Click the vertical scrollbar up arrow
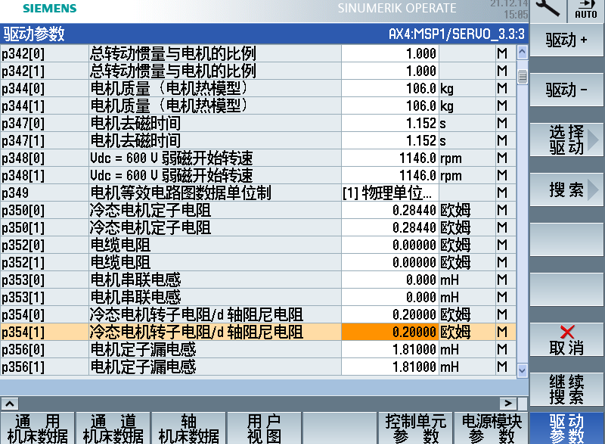The width and height of the screenshot is (605, 444). [522, 52]
